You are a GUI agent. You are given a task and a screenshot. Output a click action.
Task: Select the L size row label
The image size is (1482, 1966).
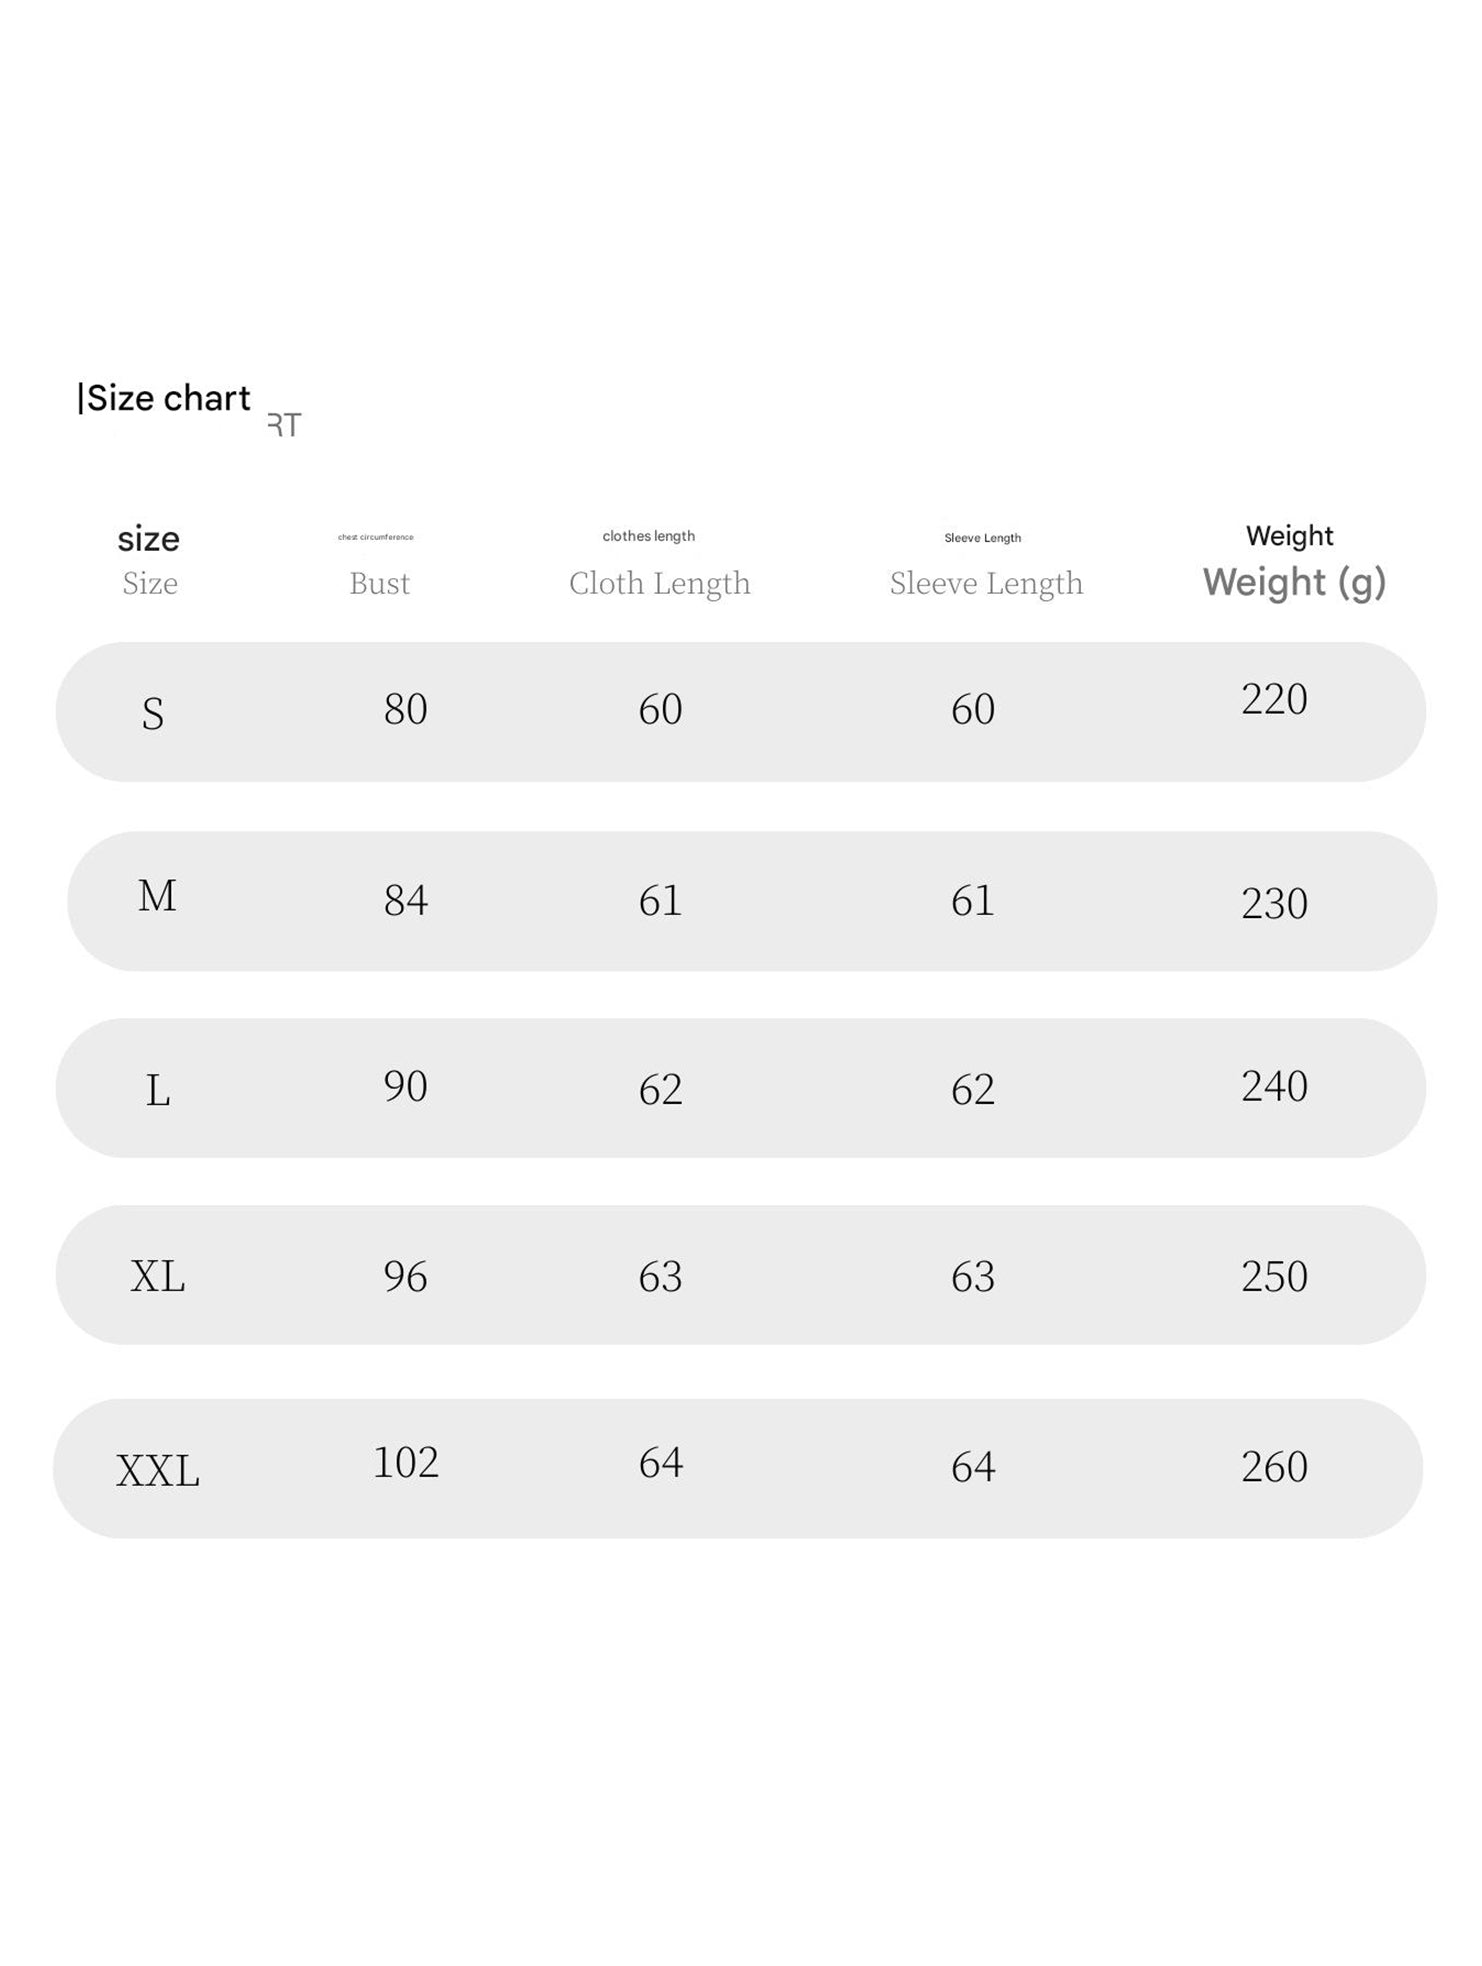click(158, 1090)
